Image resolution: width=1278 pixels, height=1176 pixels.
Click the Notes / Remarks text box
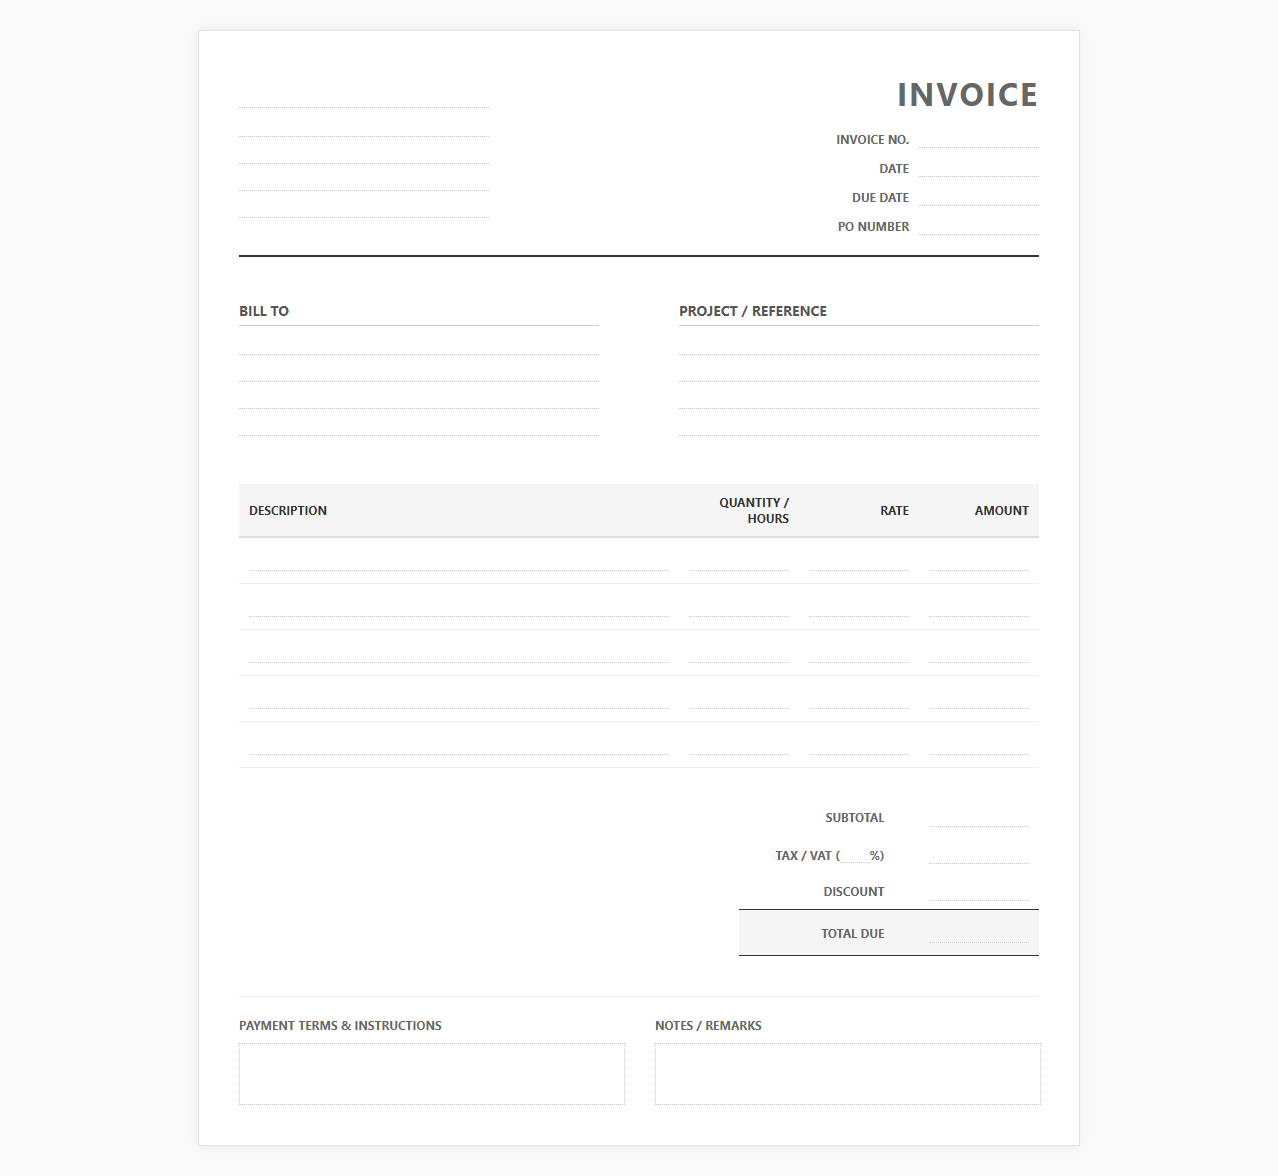848,1074
